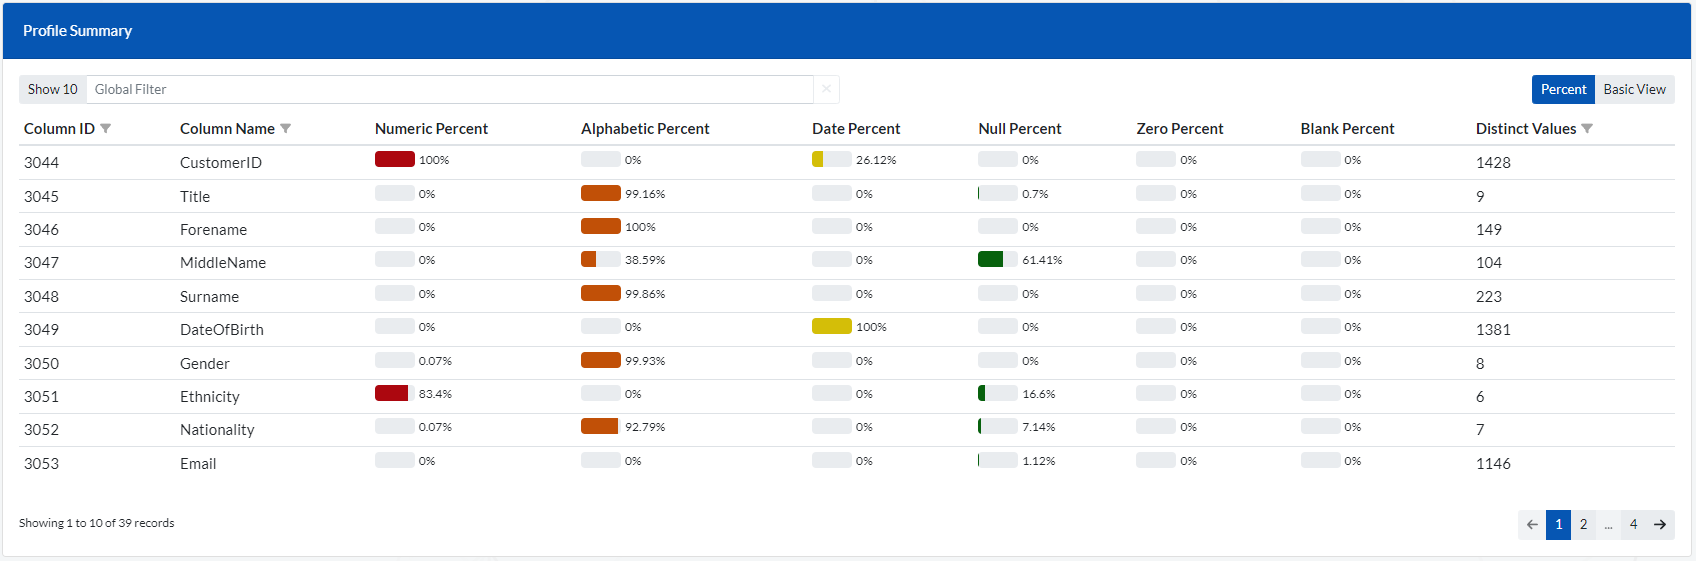Go to page 2 of results
This screenshot has height=561, width=1696.
point(1583,524)
